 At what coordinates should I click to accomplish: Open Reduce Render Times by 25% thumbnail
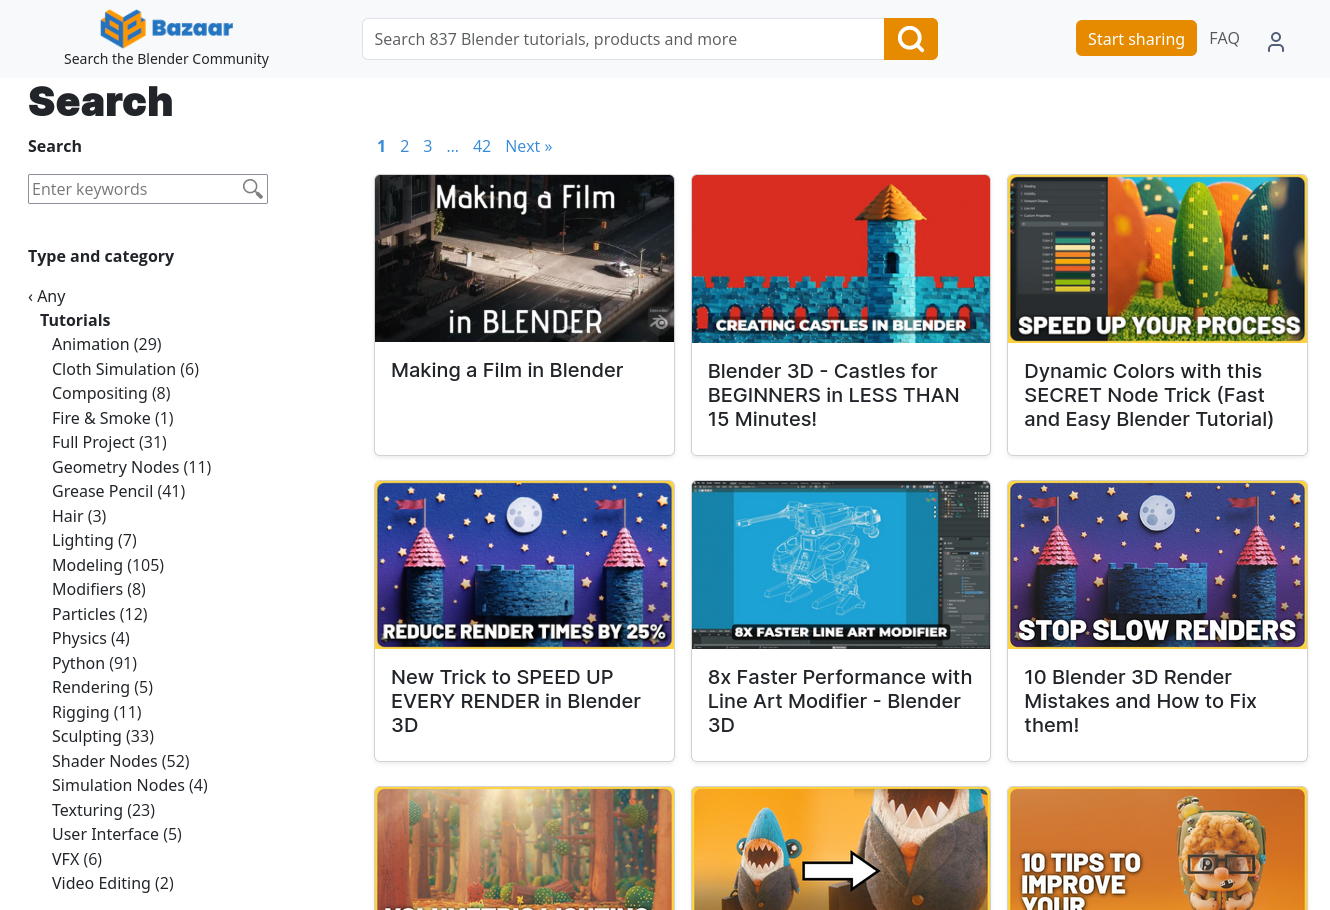tap(524, 565)
